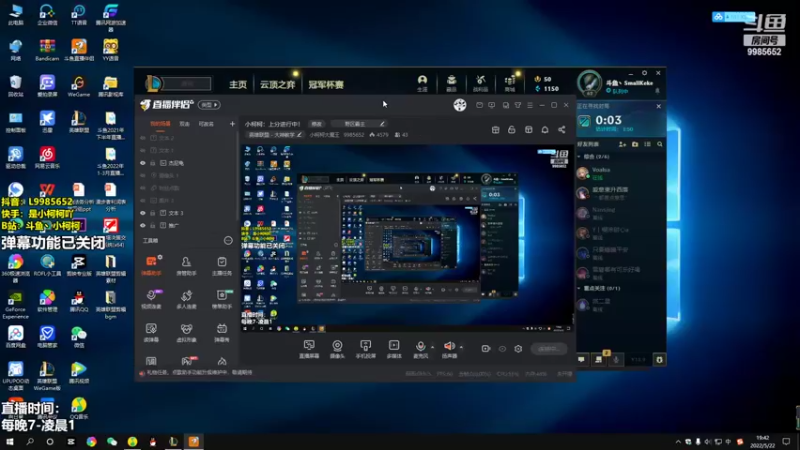Toggle the preview eye icon beside record
This screenshot has height=450, width=800.
(502, 349)
